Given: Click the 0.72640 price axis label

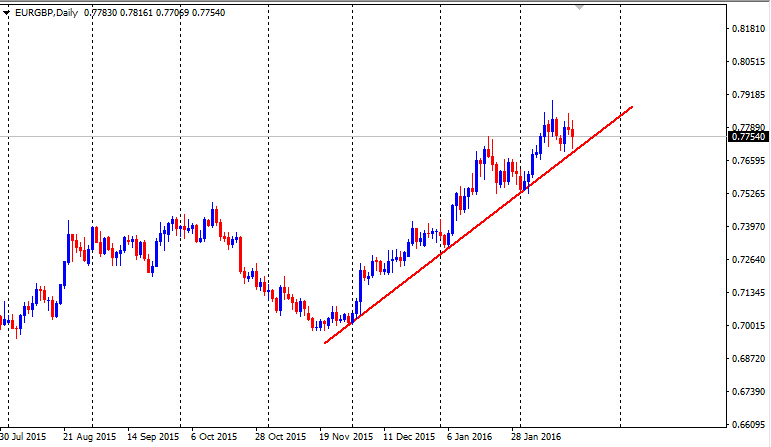Looking at the screenshot, I should (x=749, y=260).
